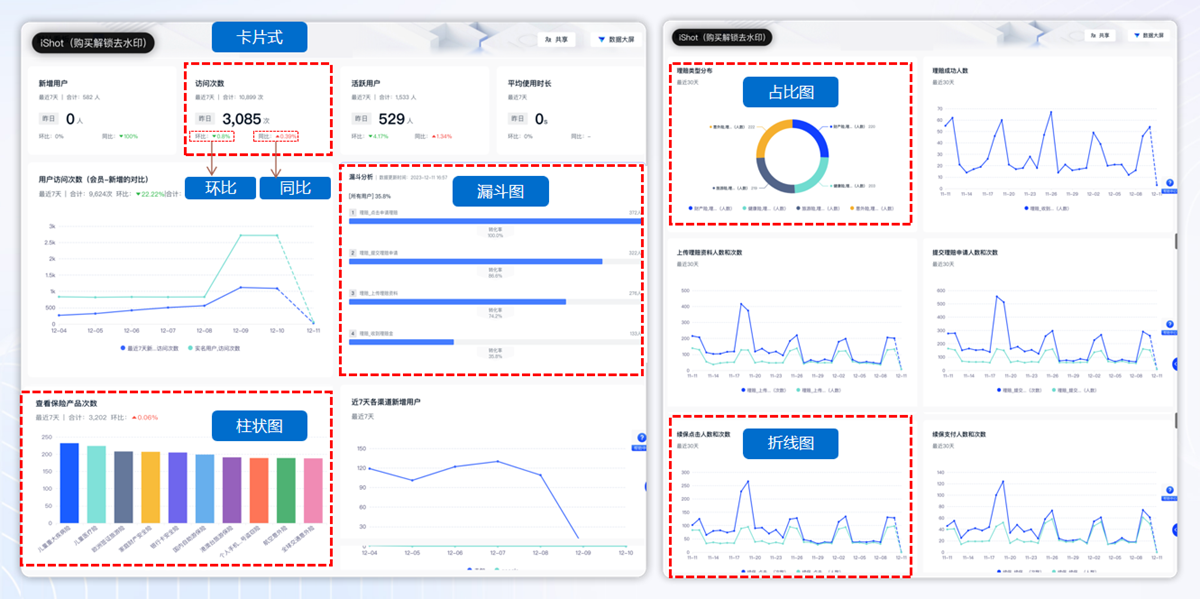Expand funnel step 1 in 漏斗分析
1200x599 pixels.
353,212
